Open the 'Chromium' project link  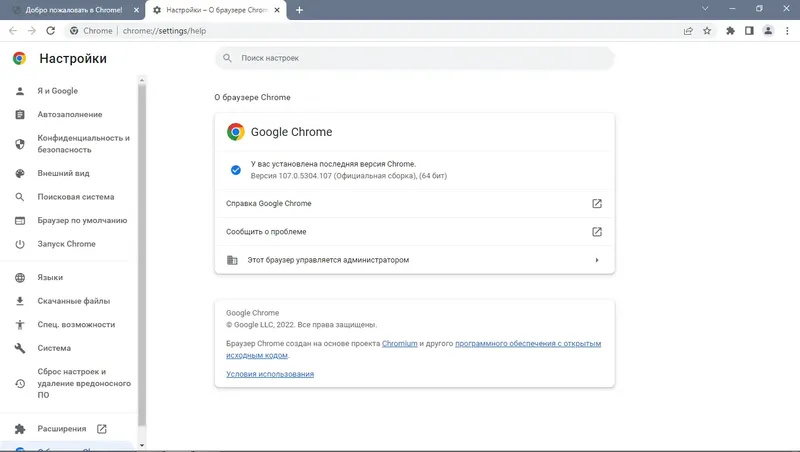tap(399, 343)
